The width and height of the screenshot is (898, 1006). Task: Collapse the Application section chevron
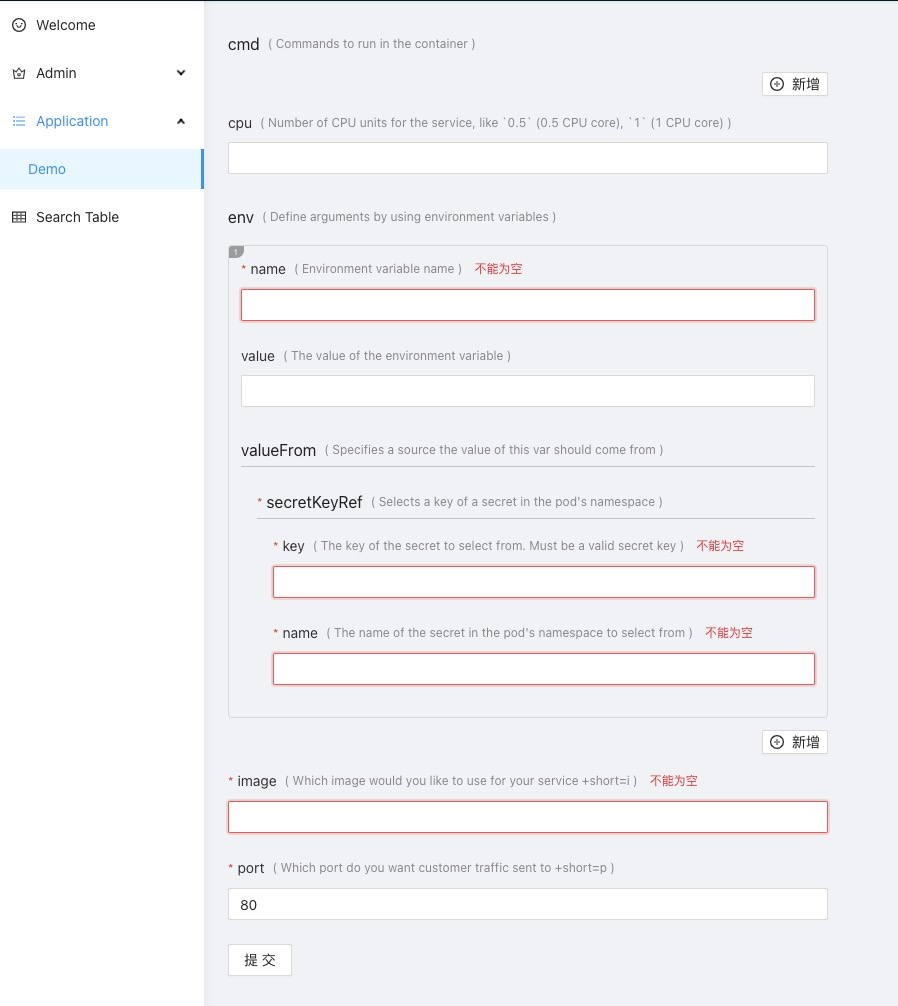click(181, 121)
